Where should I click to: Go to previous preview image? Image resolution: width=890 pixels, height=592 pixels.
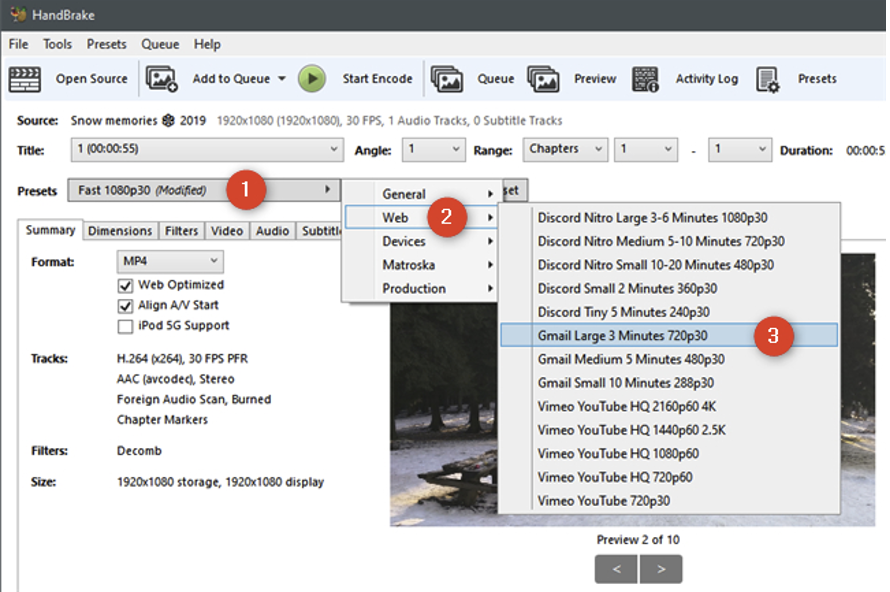pos(617,569)
